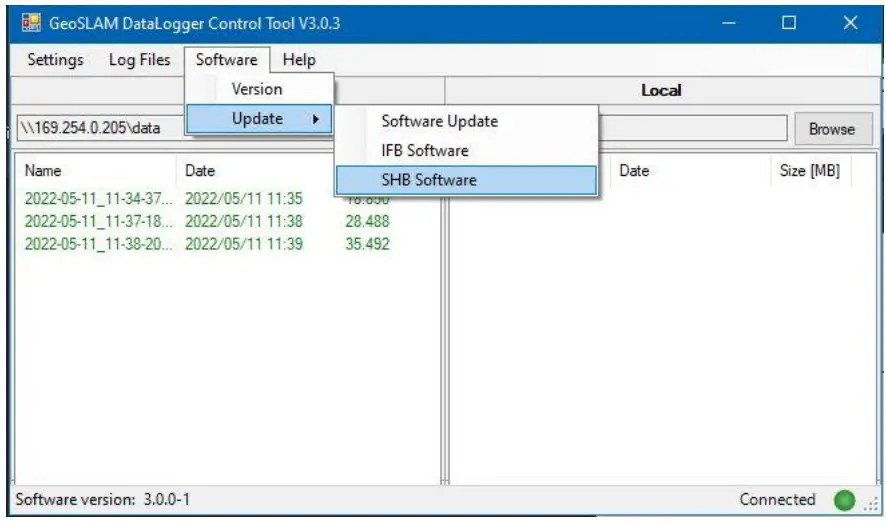886x522 pixels.
Task: Expand the Update submenu entry
Action: coord(259,119)
